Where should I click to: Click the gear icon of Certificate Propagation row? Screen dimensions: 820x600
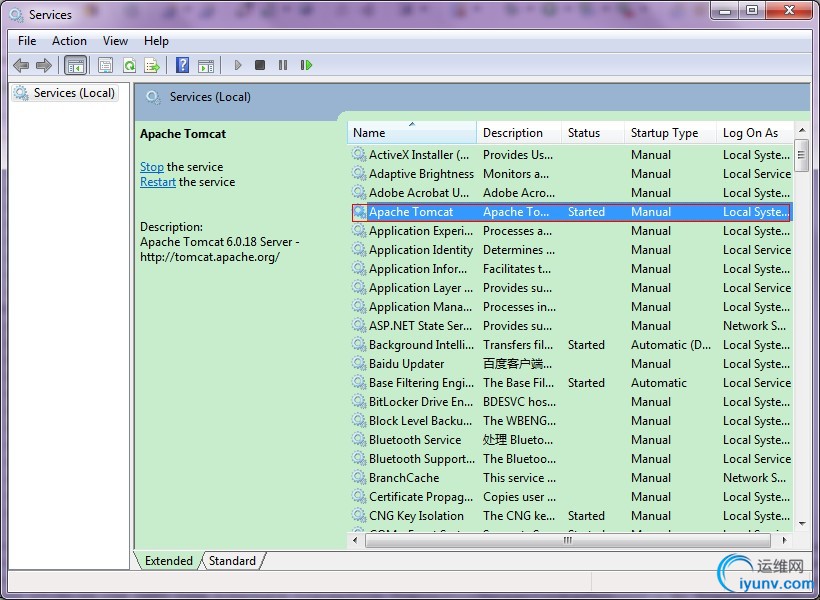coord(359,496)
